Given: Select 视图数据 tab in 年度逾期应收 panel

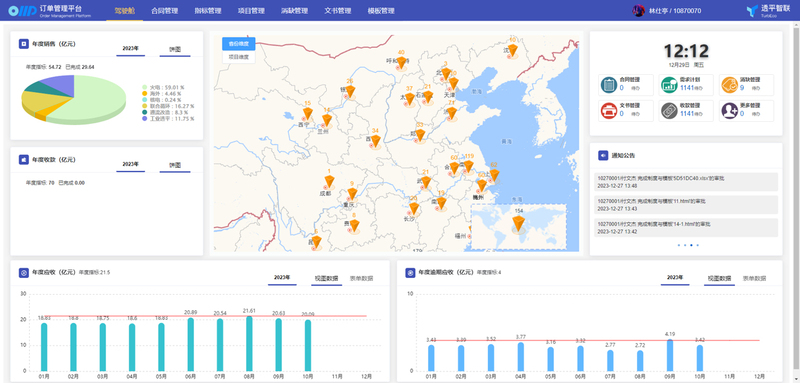Looking at the screenshot, I should [719, 278].
